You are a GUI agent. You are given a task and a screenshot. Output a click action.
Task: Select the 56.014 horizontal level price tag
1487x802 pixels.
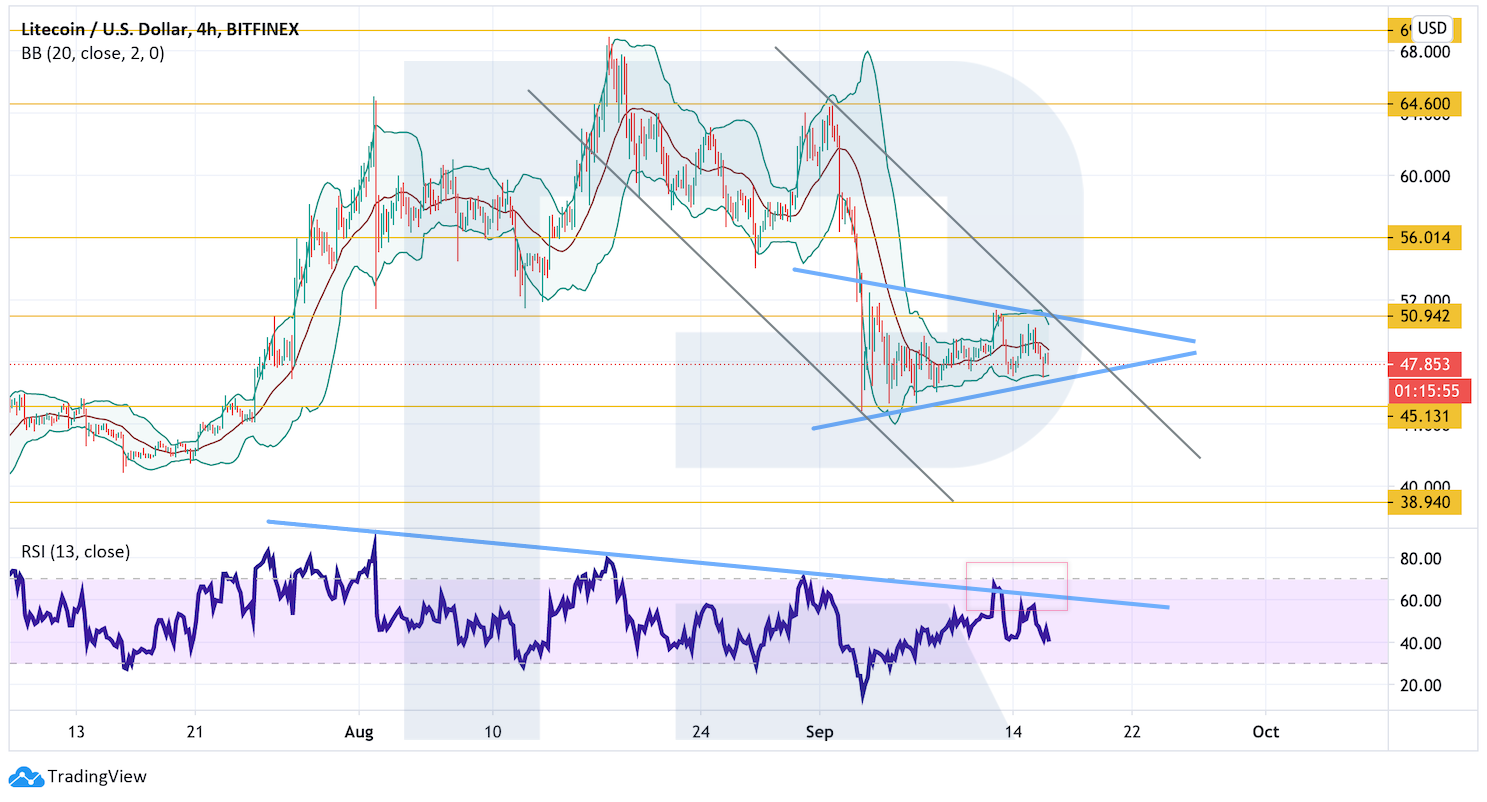pos(1425,237)
